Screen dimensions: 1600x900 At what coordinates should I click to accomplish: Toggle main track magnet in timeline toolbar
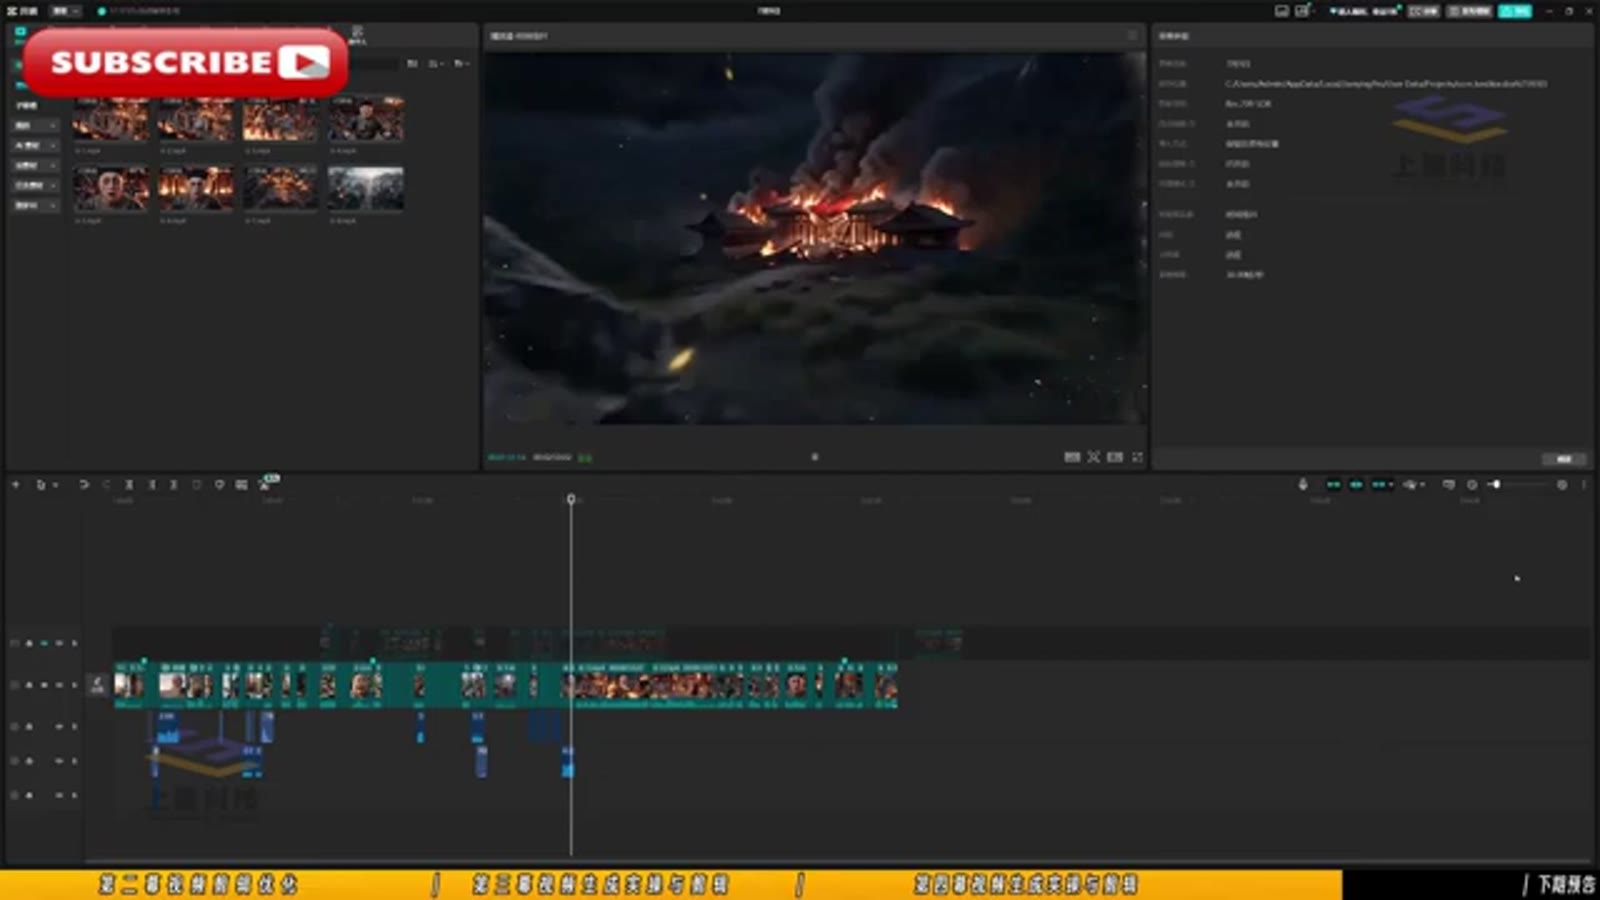1333,484
